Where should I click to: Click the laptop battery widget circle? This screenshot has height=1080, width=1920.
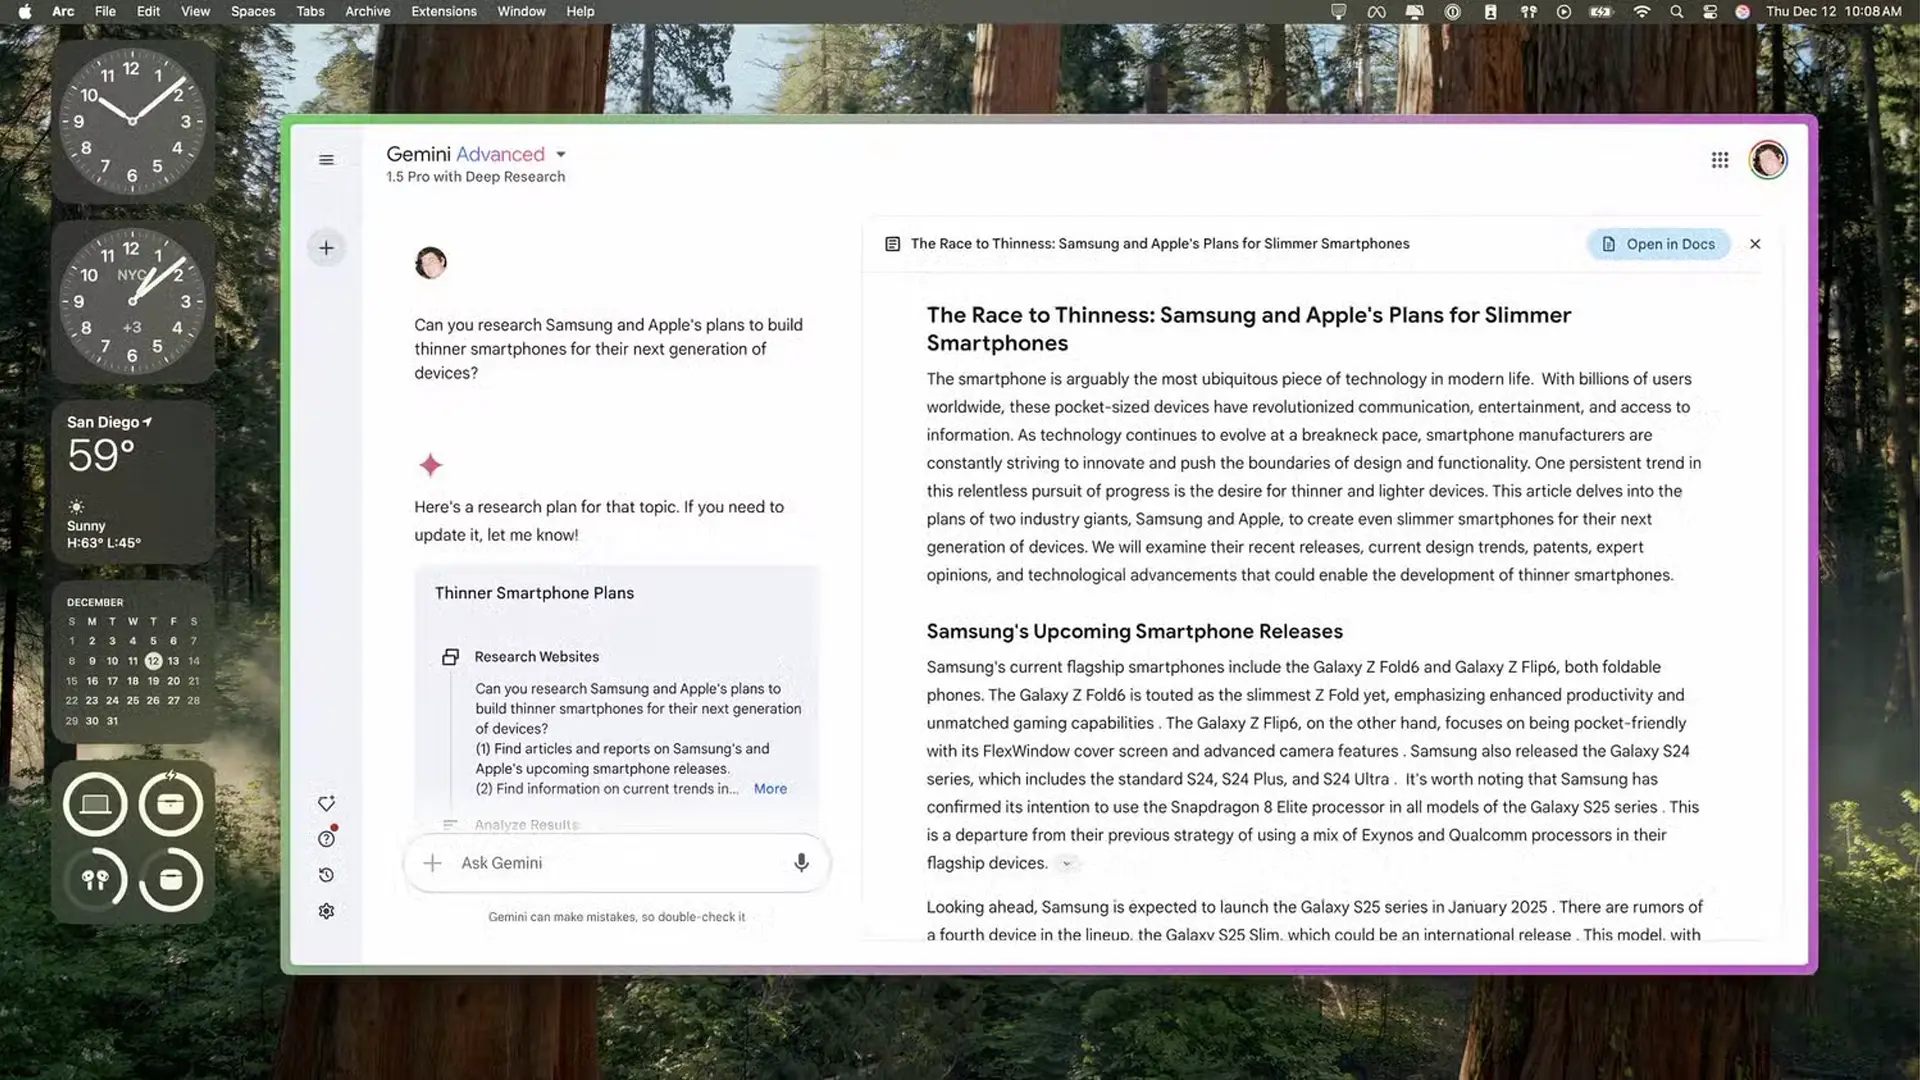pos(95,804)
